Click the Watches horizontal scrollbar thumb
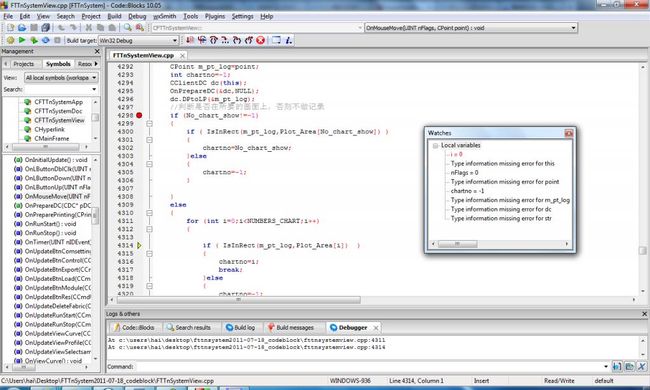Image resolution: width=650 pixels, height=390 pixels. [457, 244]
